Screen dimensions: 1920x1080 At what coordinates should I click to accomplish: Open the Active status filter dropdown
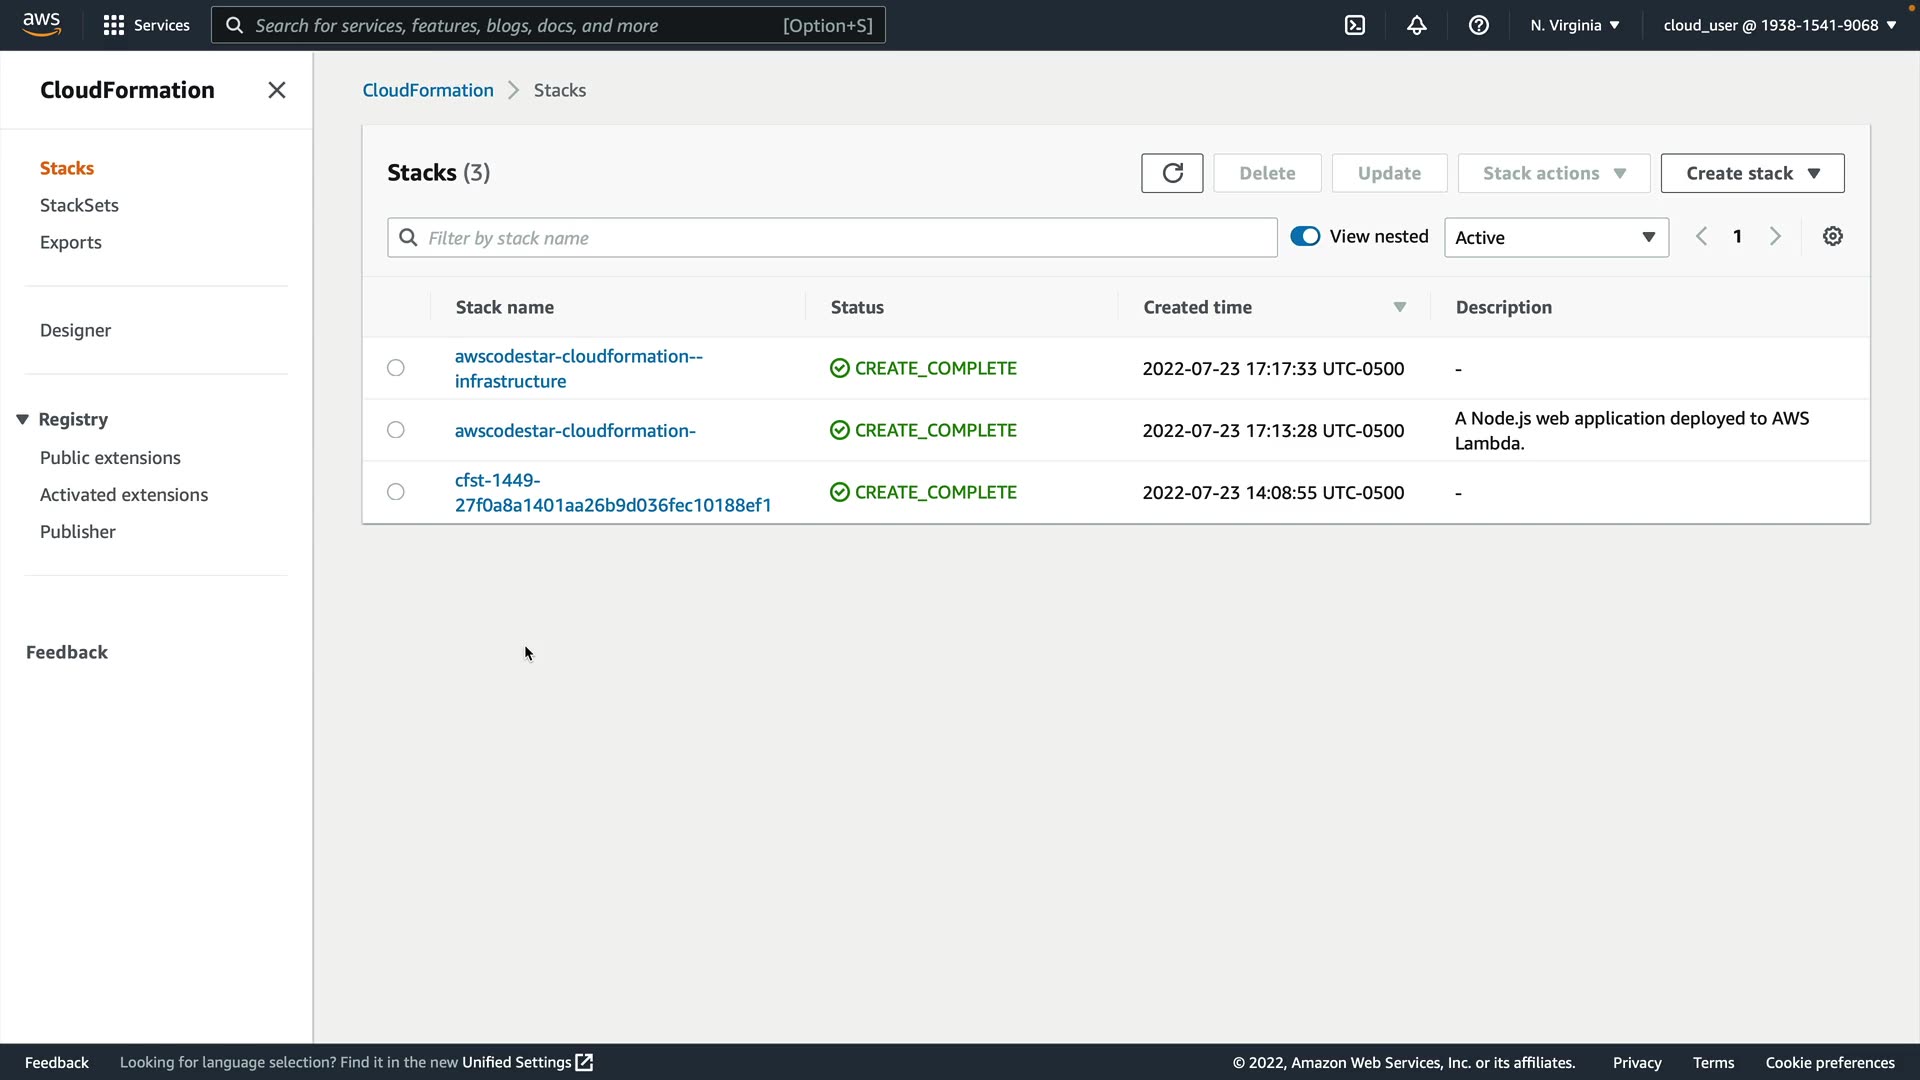1556,238
